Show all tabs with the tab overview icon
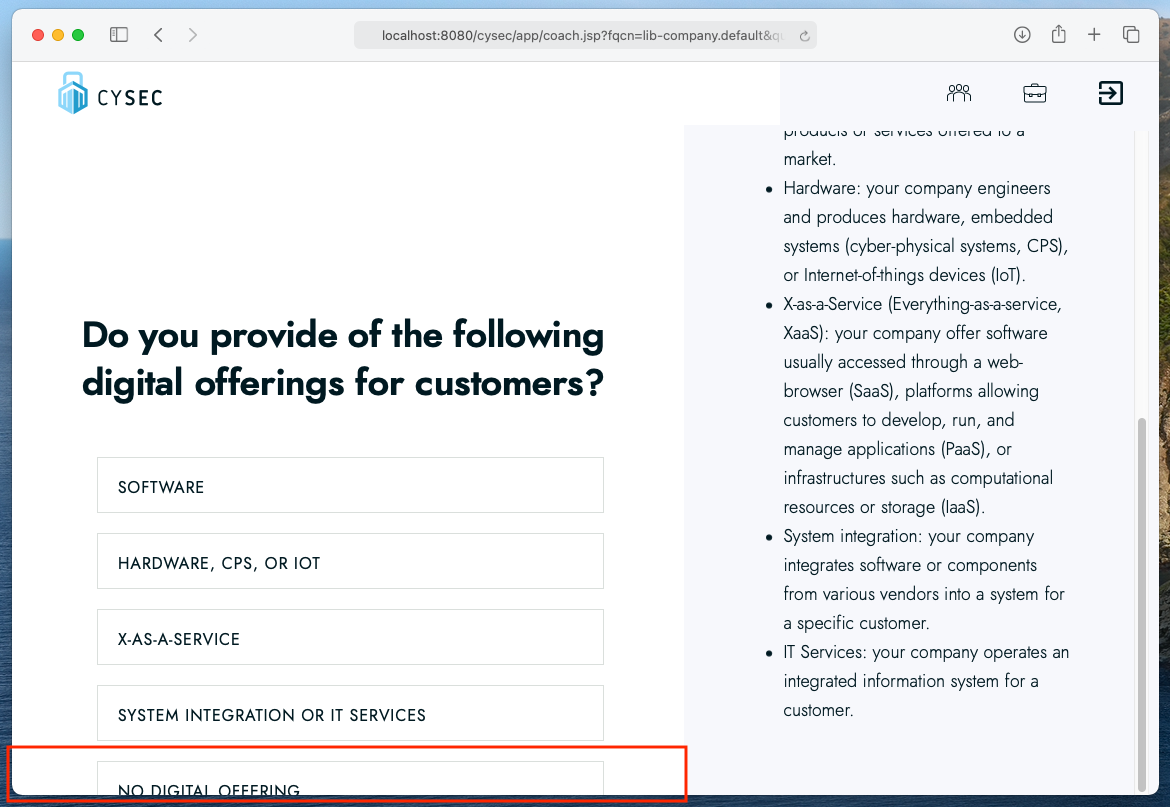The image size is (1170, 807). (x=1131, y=33)
